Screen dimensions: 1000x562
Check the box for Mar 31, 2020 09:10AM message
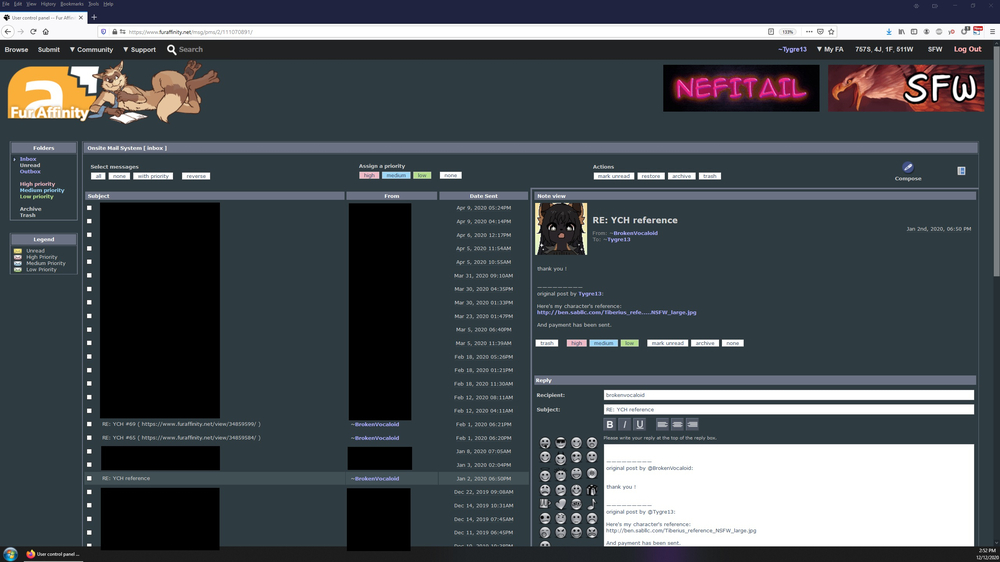pos(89,276)
